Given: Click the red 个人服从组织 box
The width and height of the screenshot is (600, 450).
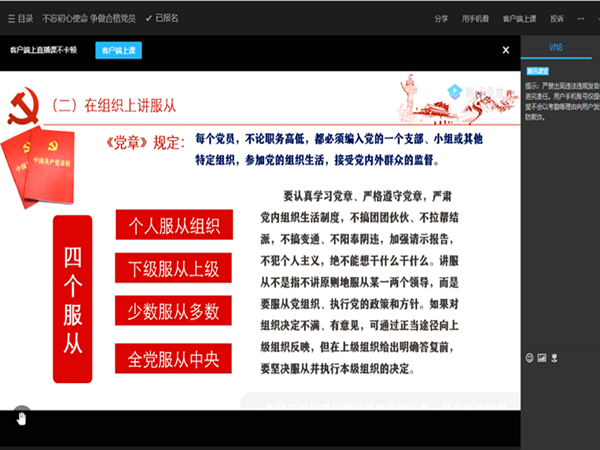Looking at the screenshot, I should click(174, 225).
